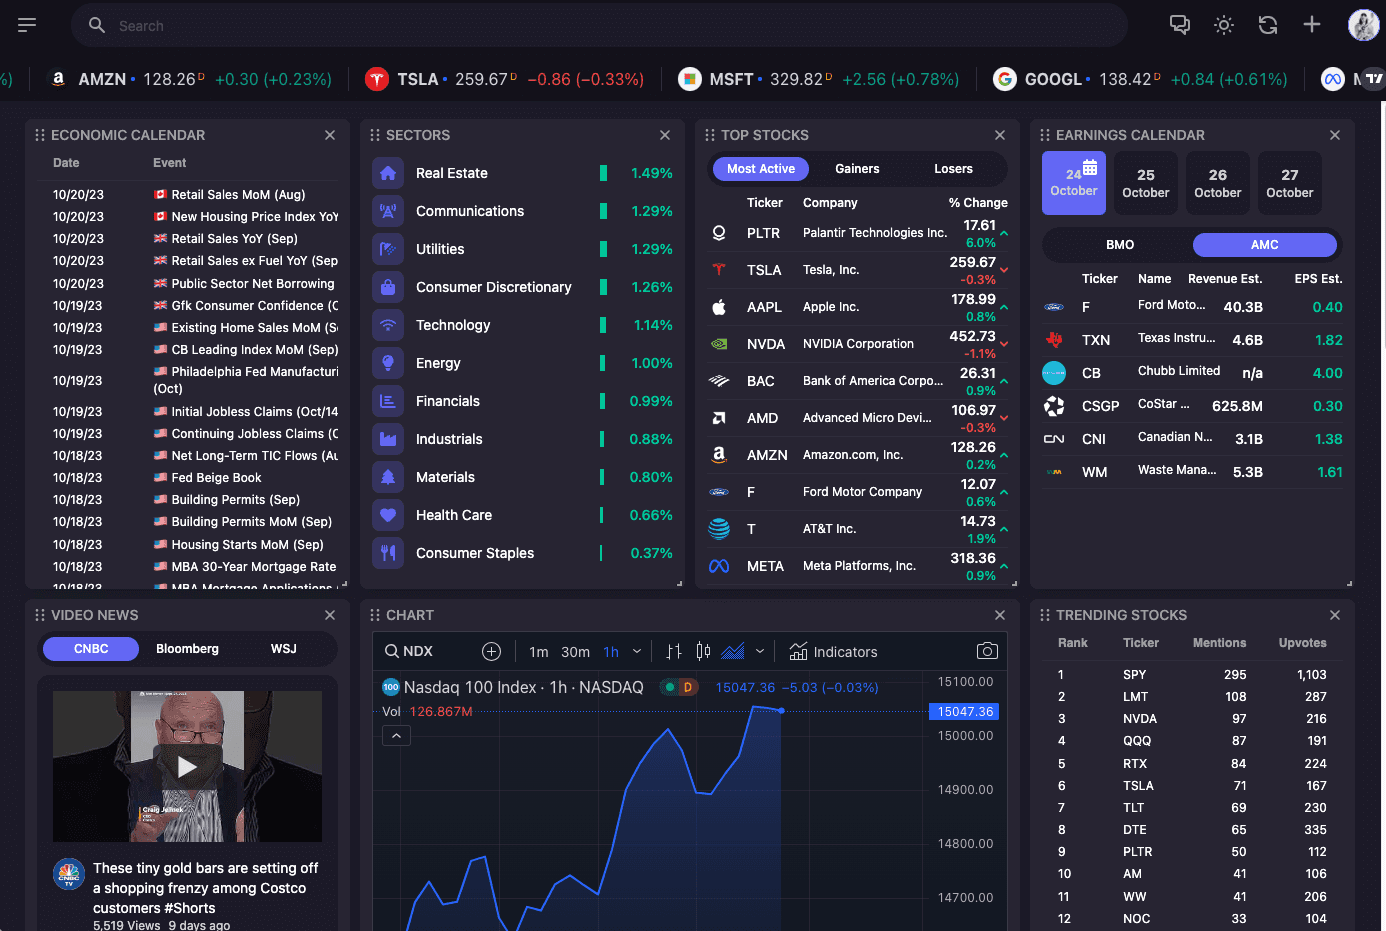Select the bars chart style icon
Viewport: 1386px width, 931px height.
click(x=674, y=652)
